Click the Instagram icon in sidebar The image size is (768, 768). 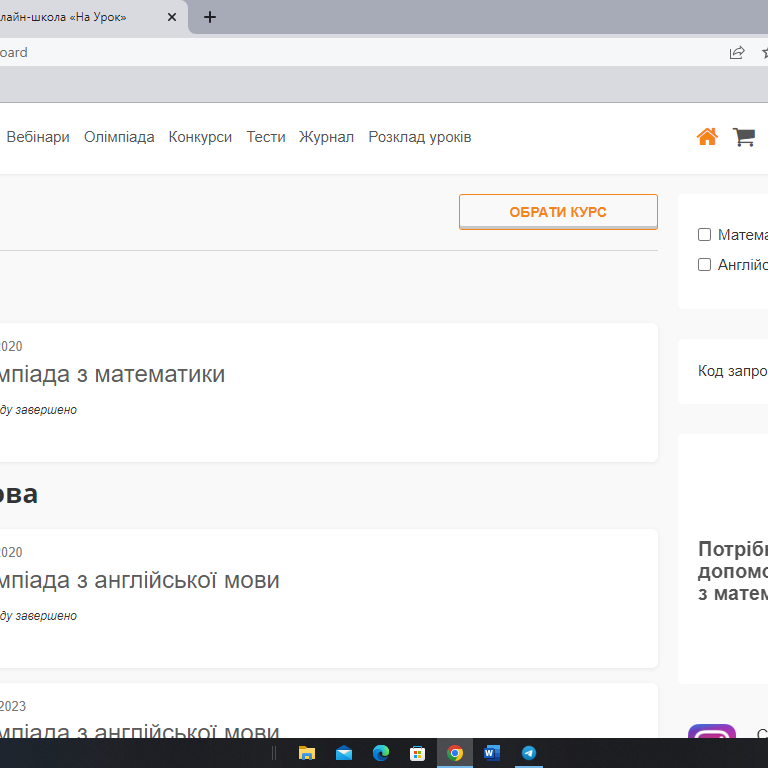tap(712, 731)
